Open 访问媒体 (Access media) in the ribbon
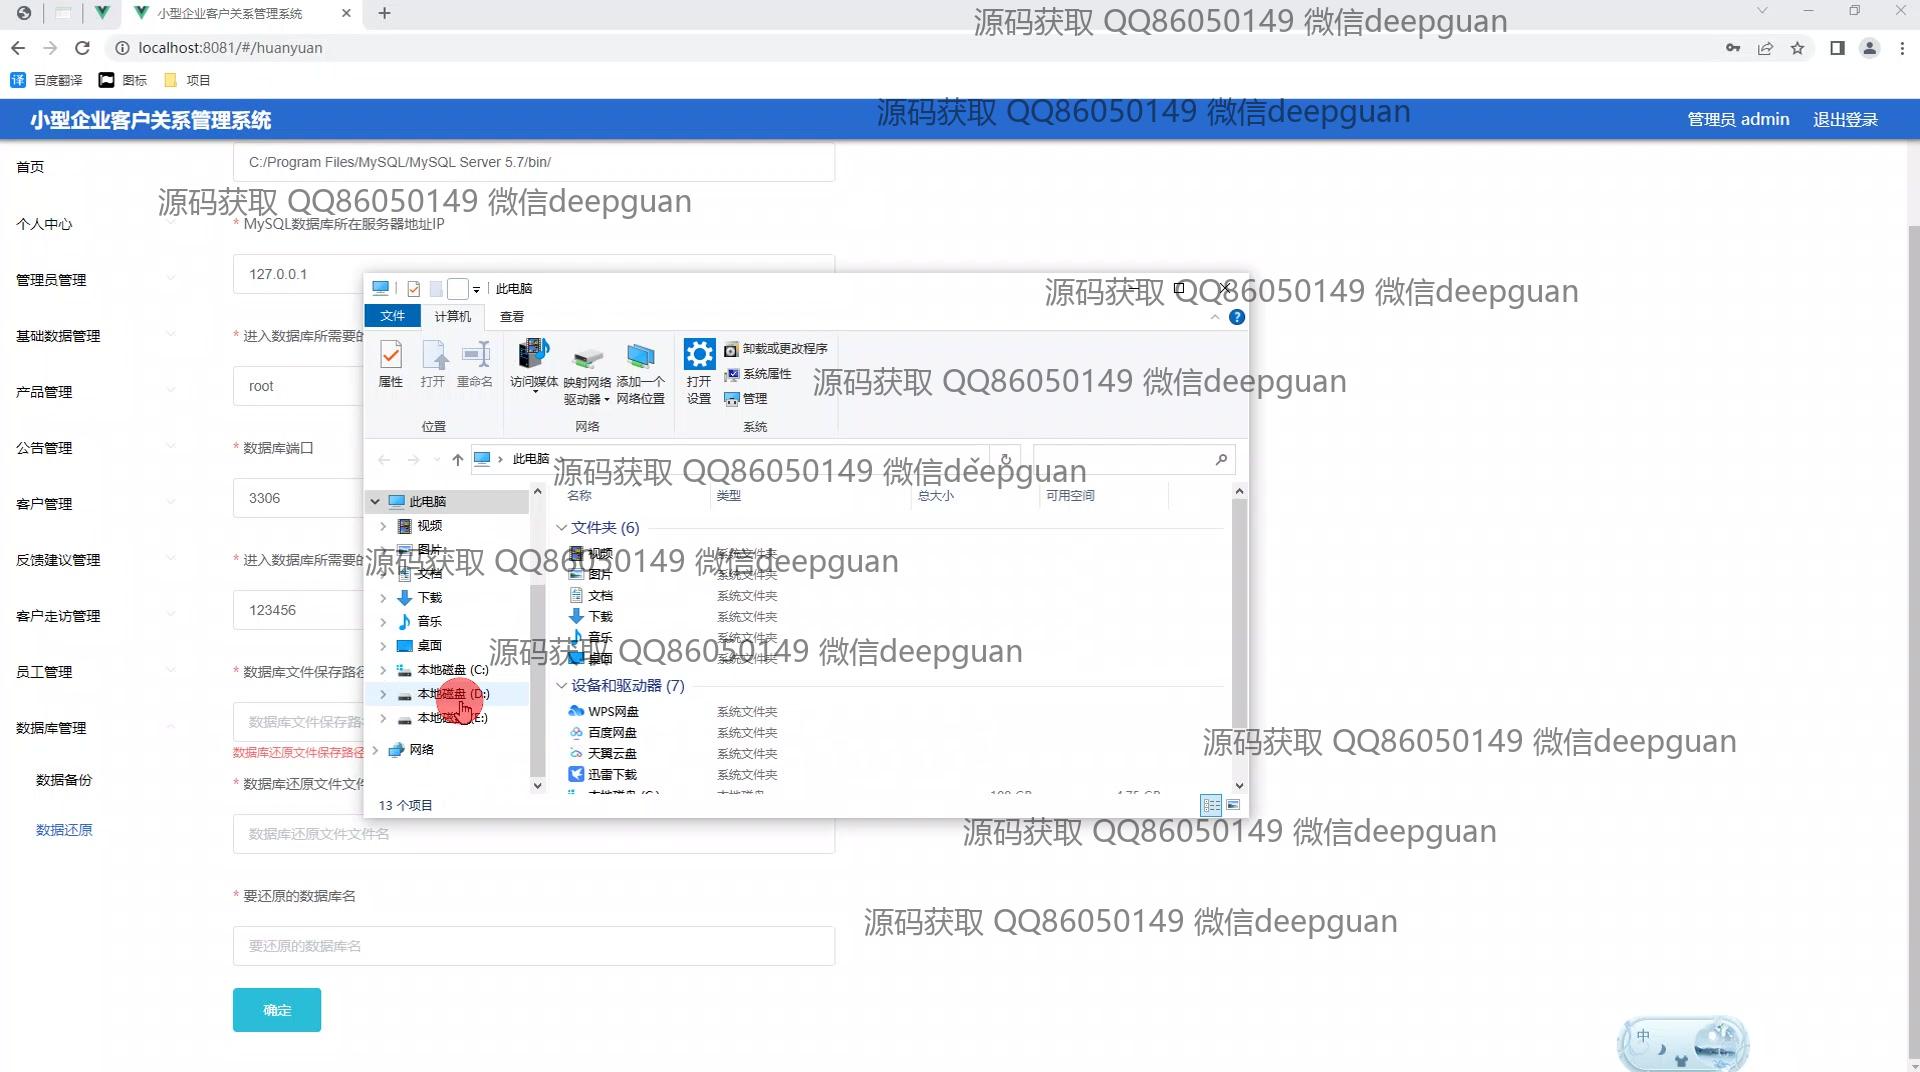Viewport: 1920px width, 1072px height. click(x=534, y=364)
